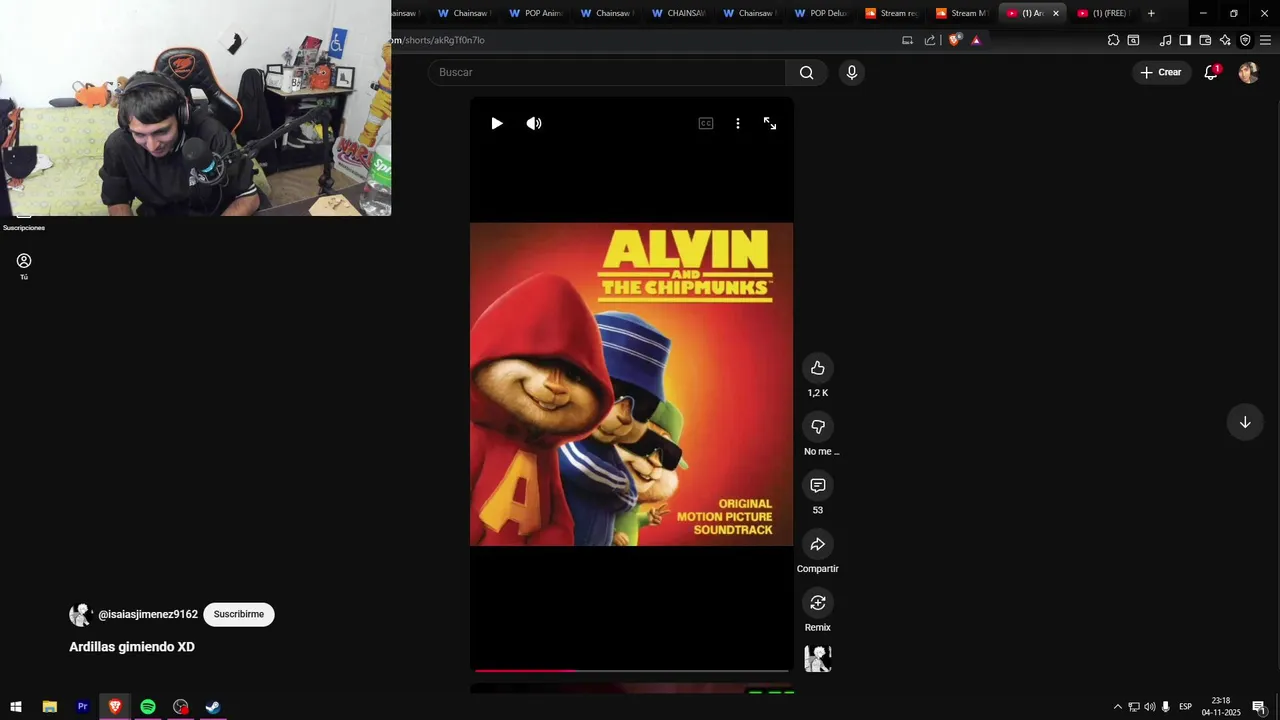Open the Tú section in sidebar
Viewport: 1280px width, 720px height.
pos(24,266)
